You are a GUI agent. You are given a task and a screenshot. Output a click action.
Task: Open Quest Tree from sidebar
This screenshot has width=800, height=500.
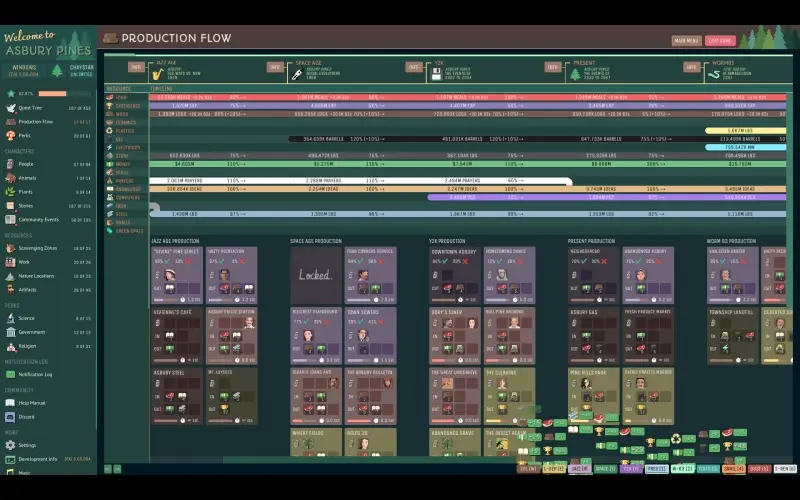pyautogui.click(x=30, y=107)
